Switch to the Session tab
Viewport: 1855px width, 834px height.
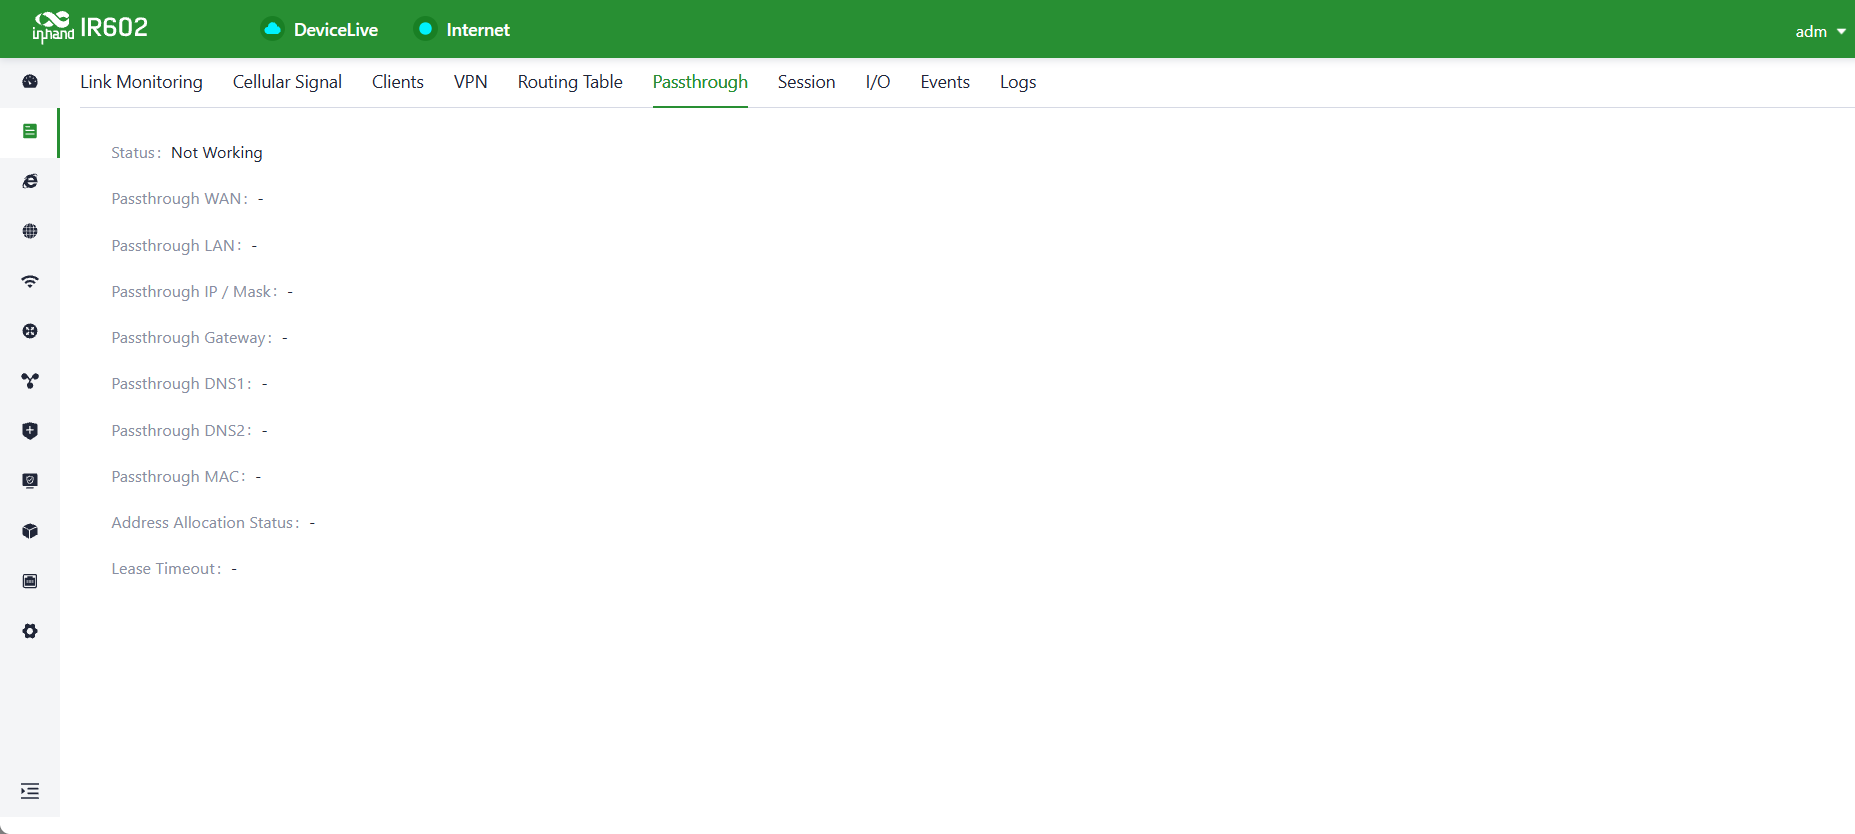click(x=807, y=82)
